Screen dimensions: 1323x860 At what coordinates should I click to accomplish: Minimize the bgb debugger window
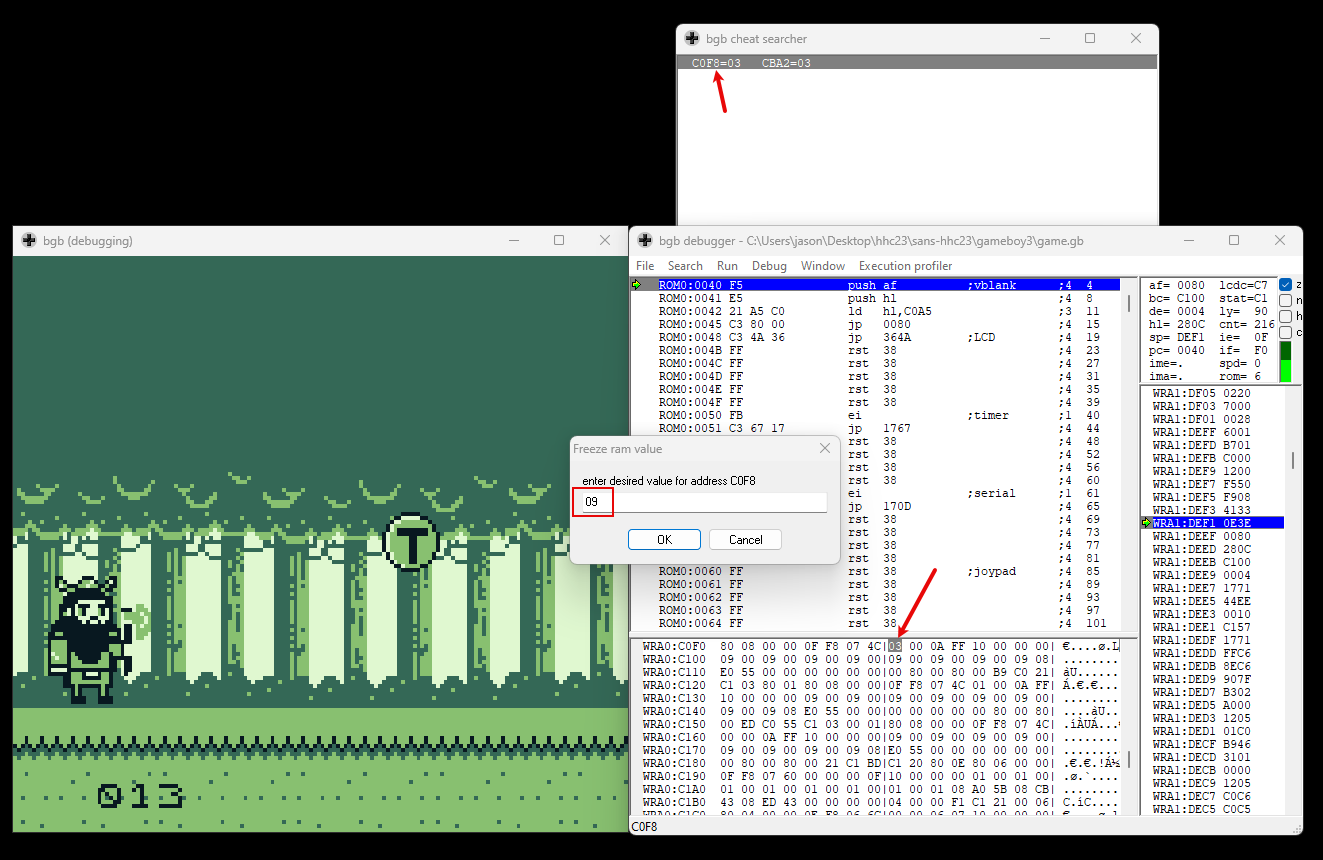tap(1188, 240)
